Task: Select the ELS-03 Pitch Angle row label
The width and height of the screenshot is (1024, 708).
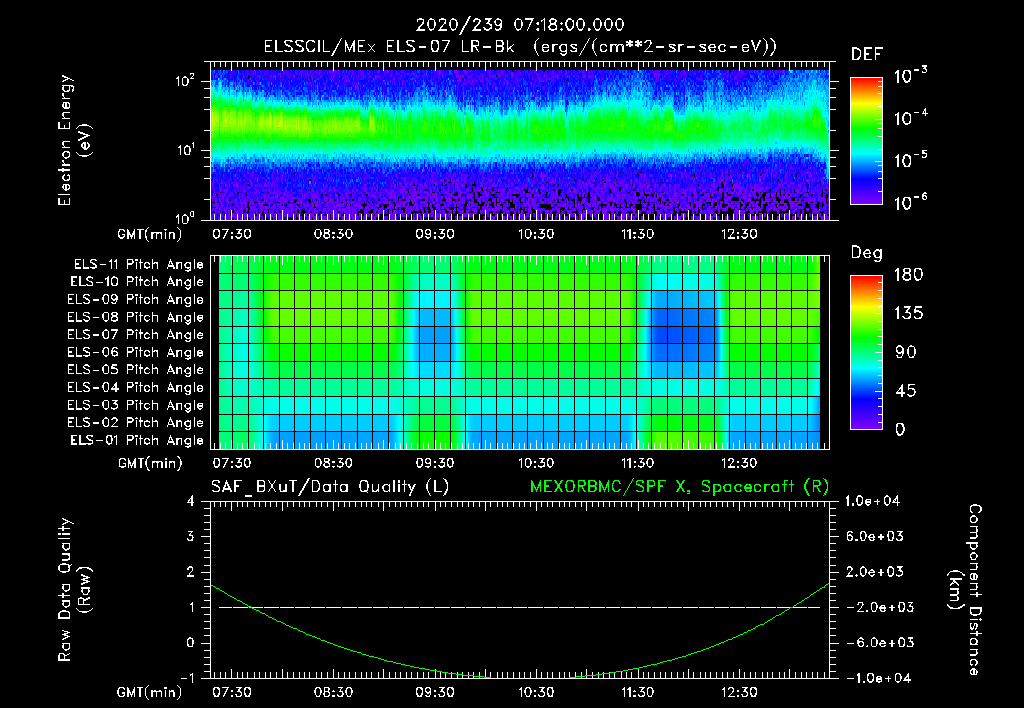Action: (136, 405)
